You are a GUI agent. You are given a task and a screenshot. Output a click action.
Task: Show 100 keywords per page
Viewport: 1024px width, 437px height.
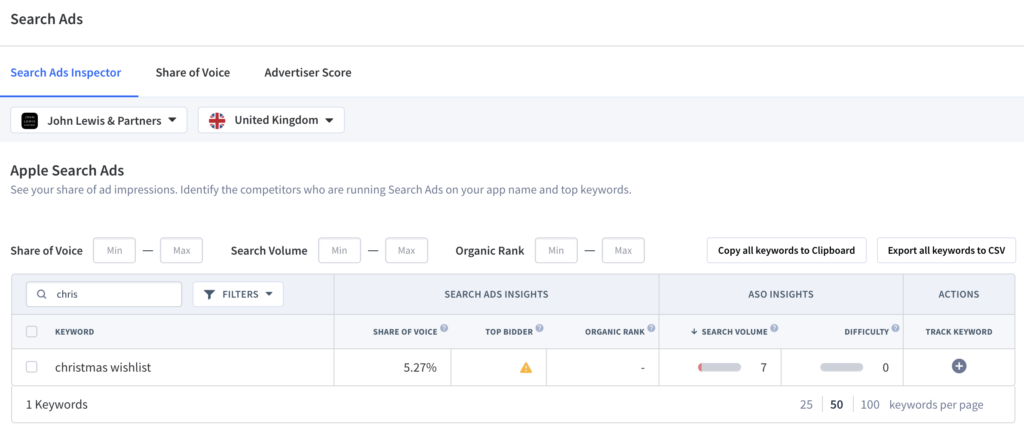point(870,405)
